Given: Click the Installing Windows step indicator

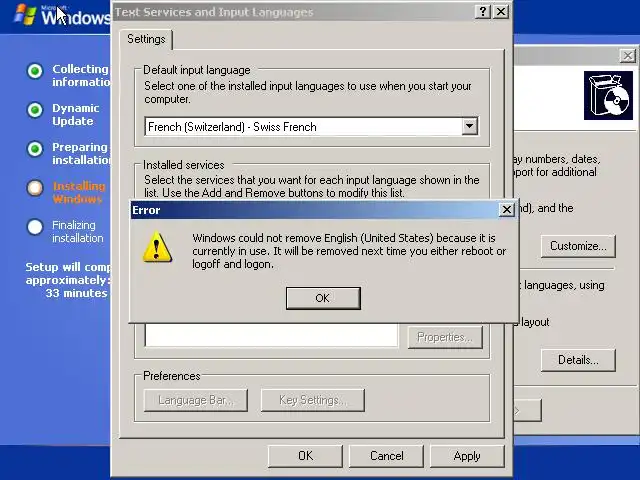Looking at the screenshot, I should pyautogui.click(x=35, y=188).
